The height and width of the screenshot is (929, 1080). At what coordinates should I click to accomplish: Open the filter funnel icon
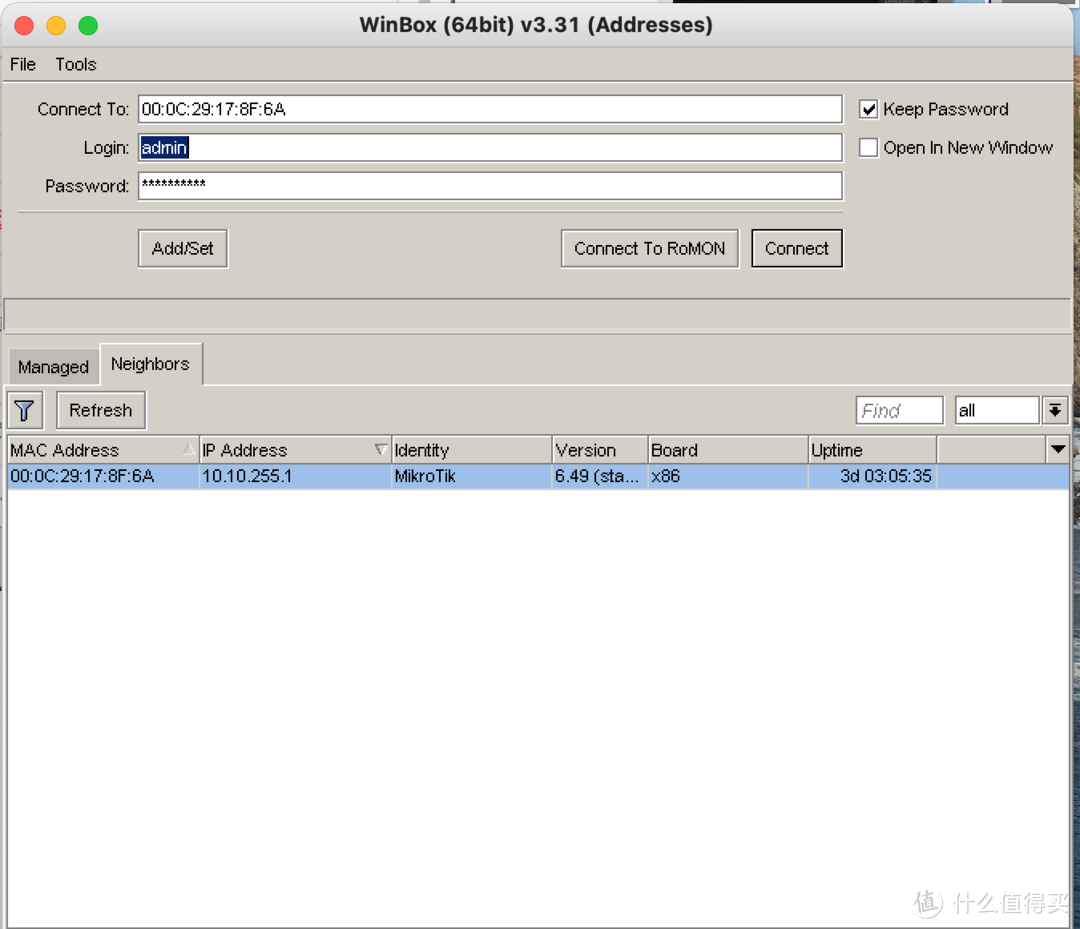click(x=25, y=410)
